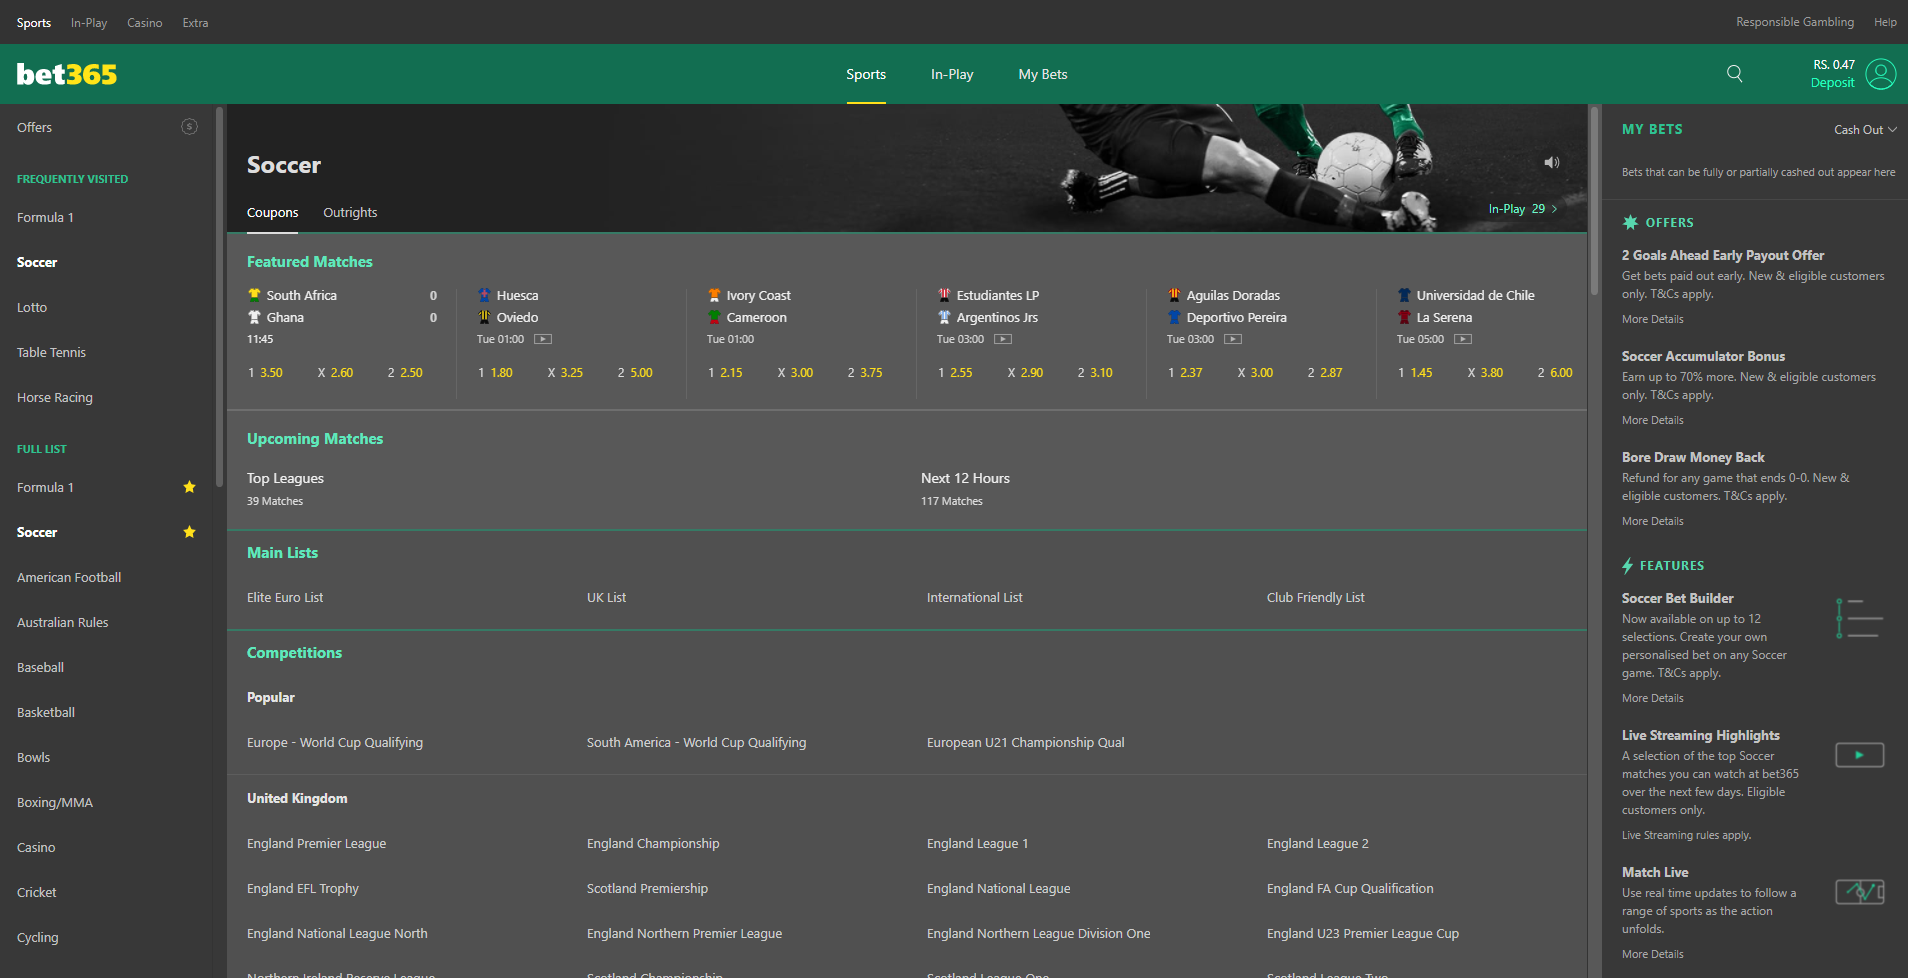Image resolution: width=1908 pixels, height=978 pixels.
Task: Open England Premier League competition
Action: coord(316,843)
